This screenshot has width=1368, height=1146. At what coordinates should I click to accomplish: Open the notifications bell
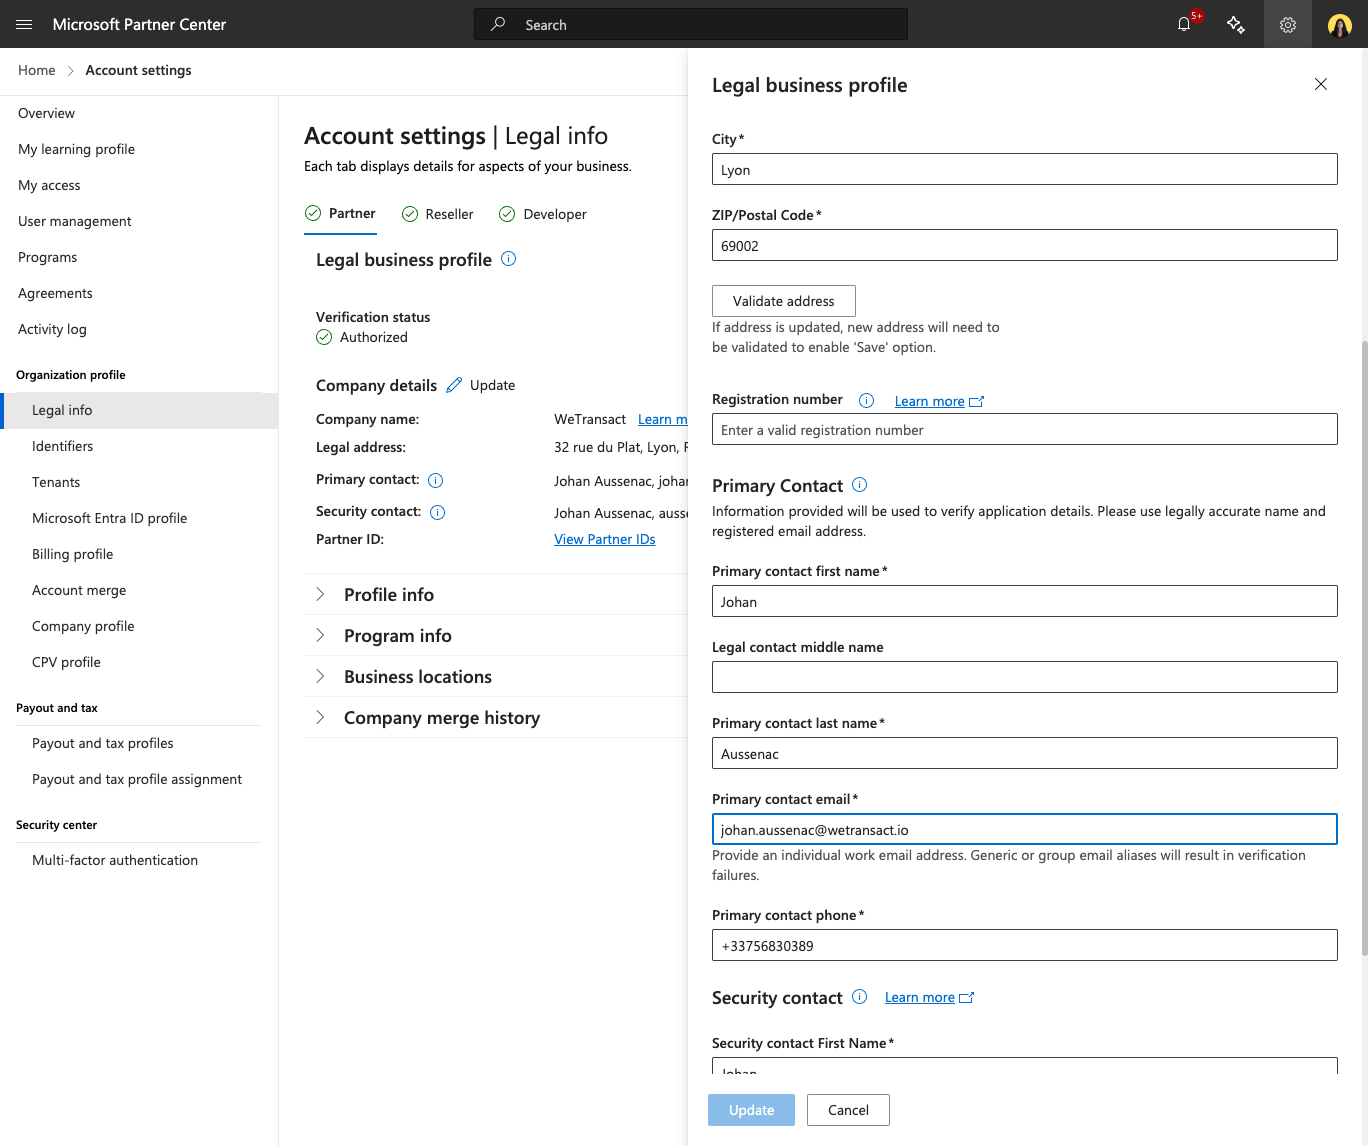tap(1185, 24)
